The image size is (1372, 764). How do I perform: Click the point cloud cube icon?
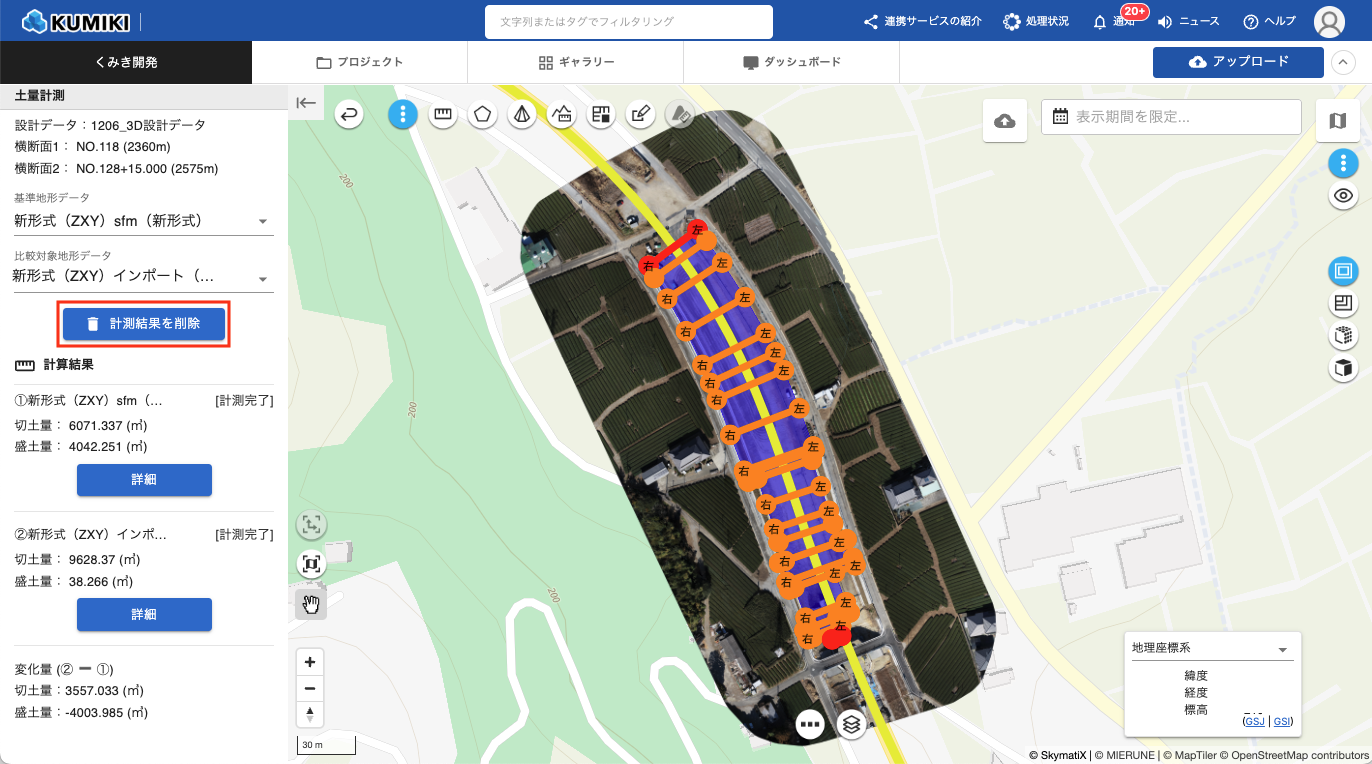click(1343, 335)
